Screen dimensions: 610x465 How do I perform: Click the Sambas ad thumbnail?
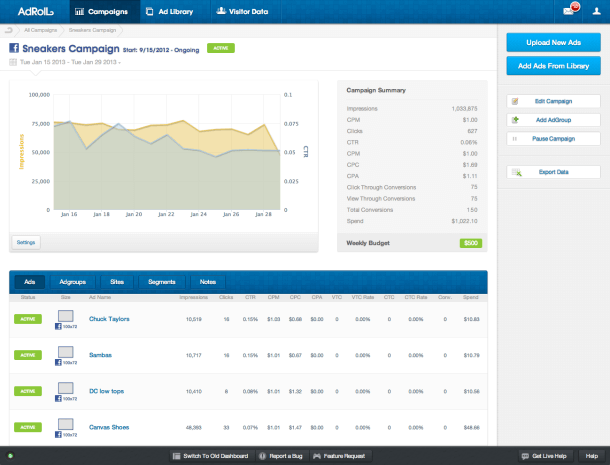(66, 352)
